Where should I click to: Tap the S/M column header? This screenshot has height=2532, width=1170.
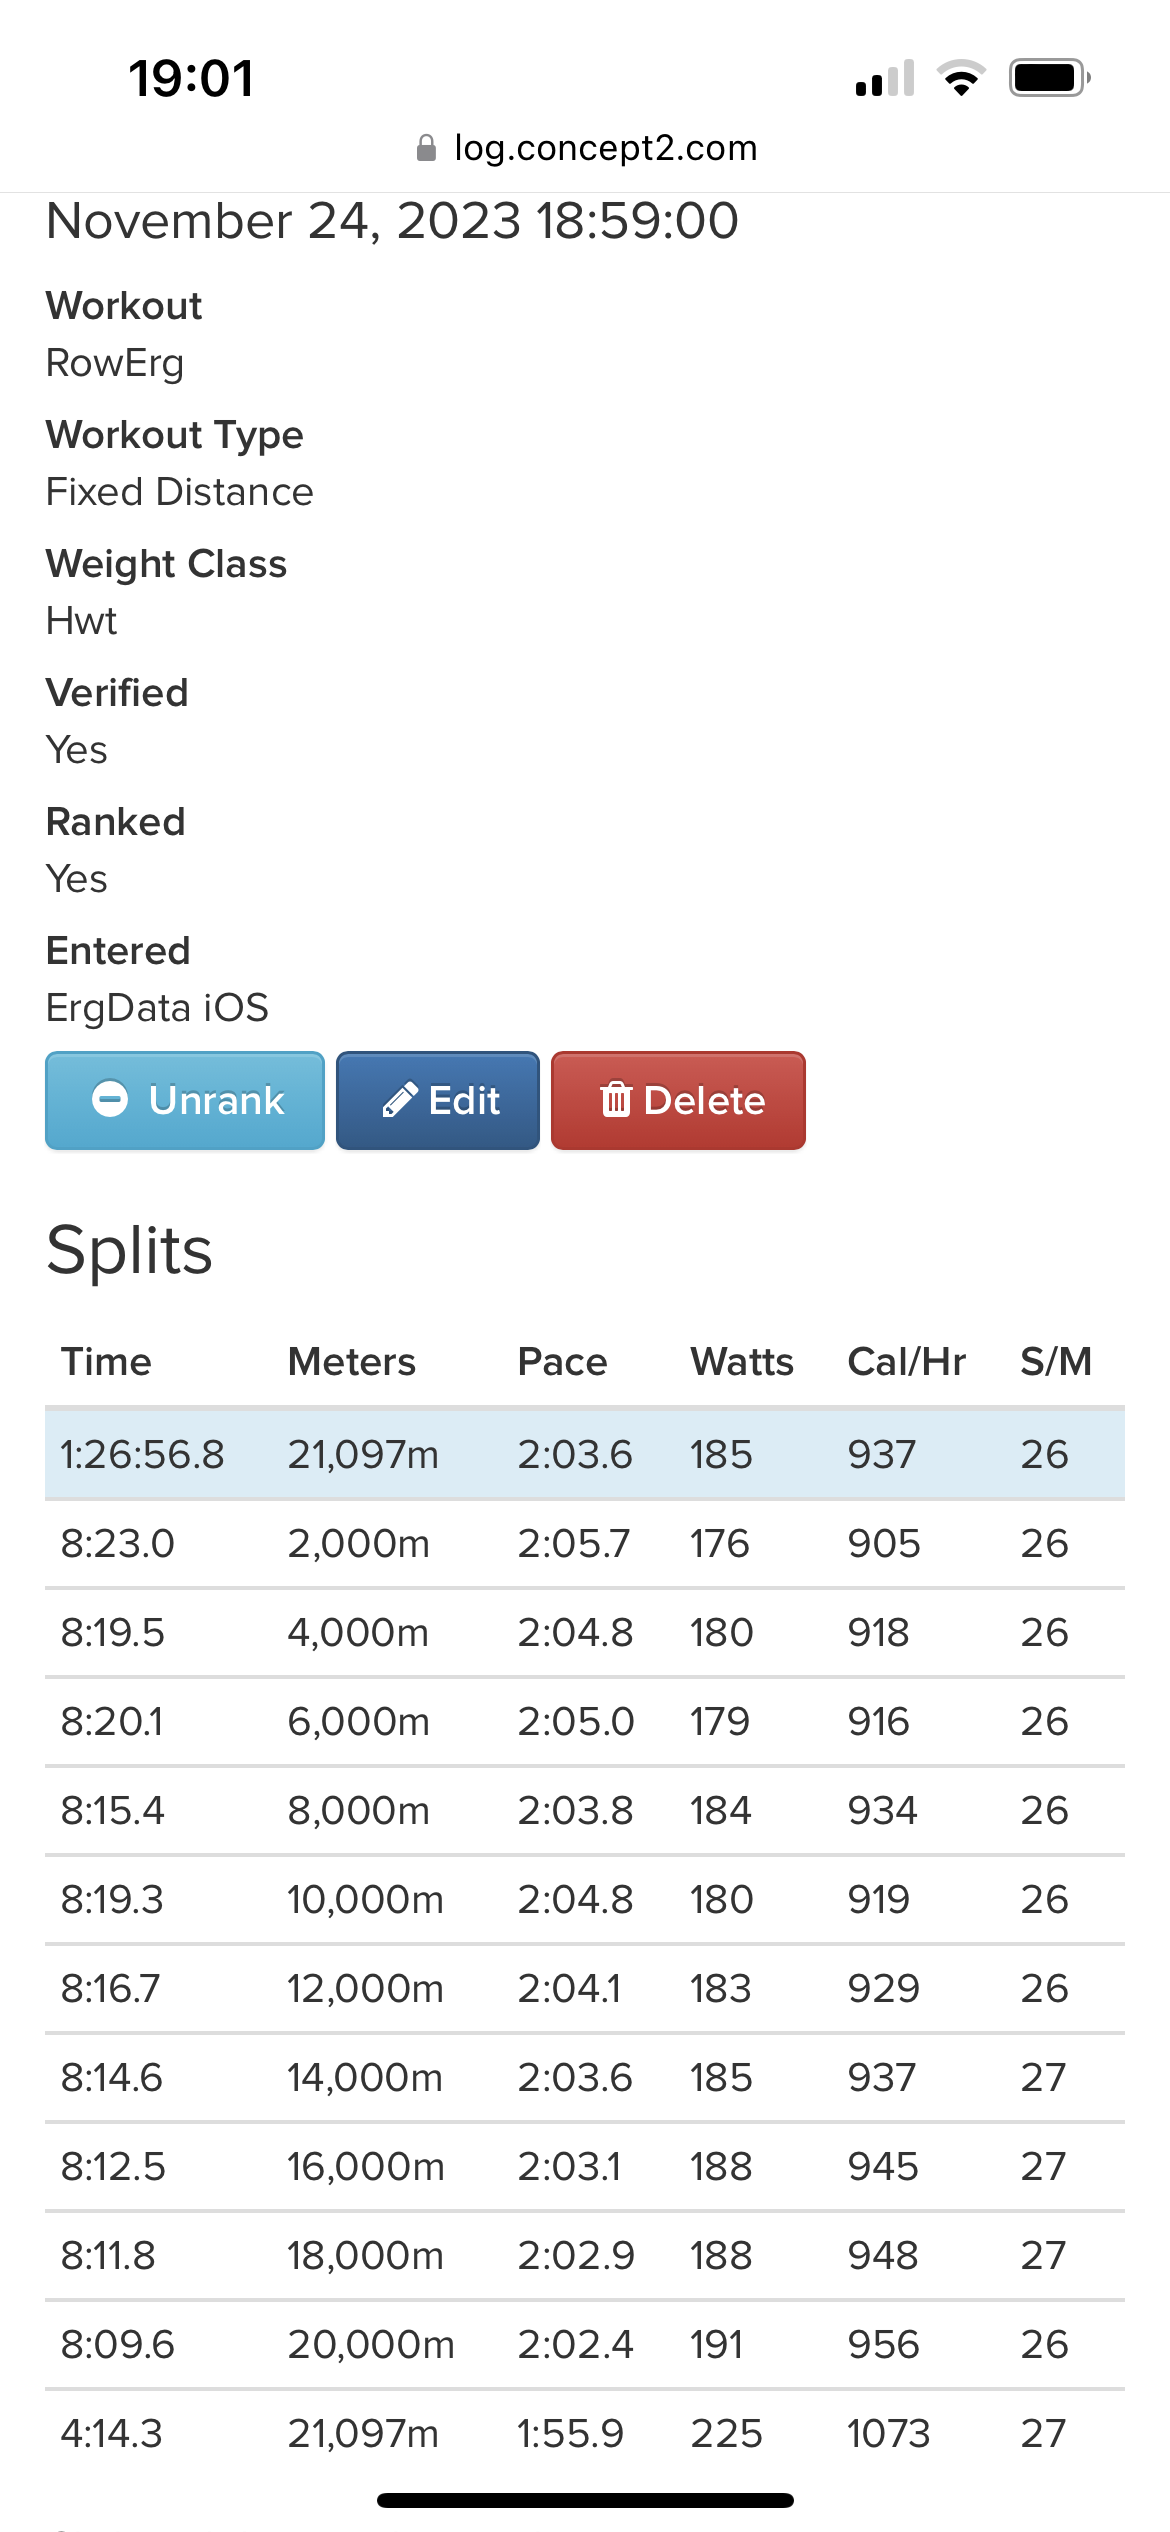[1056, 1362]
